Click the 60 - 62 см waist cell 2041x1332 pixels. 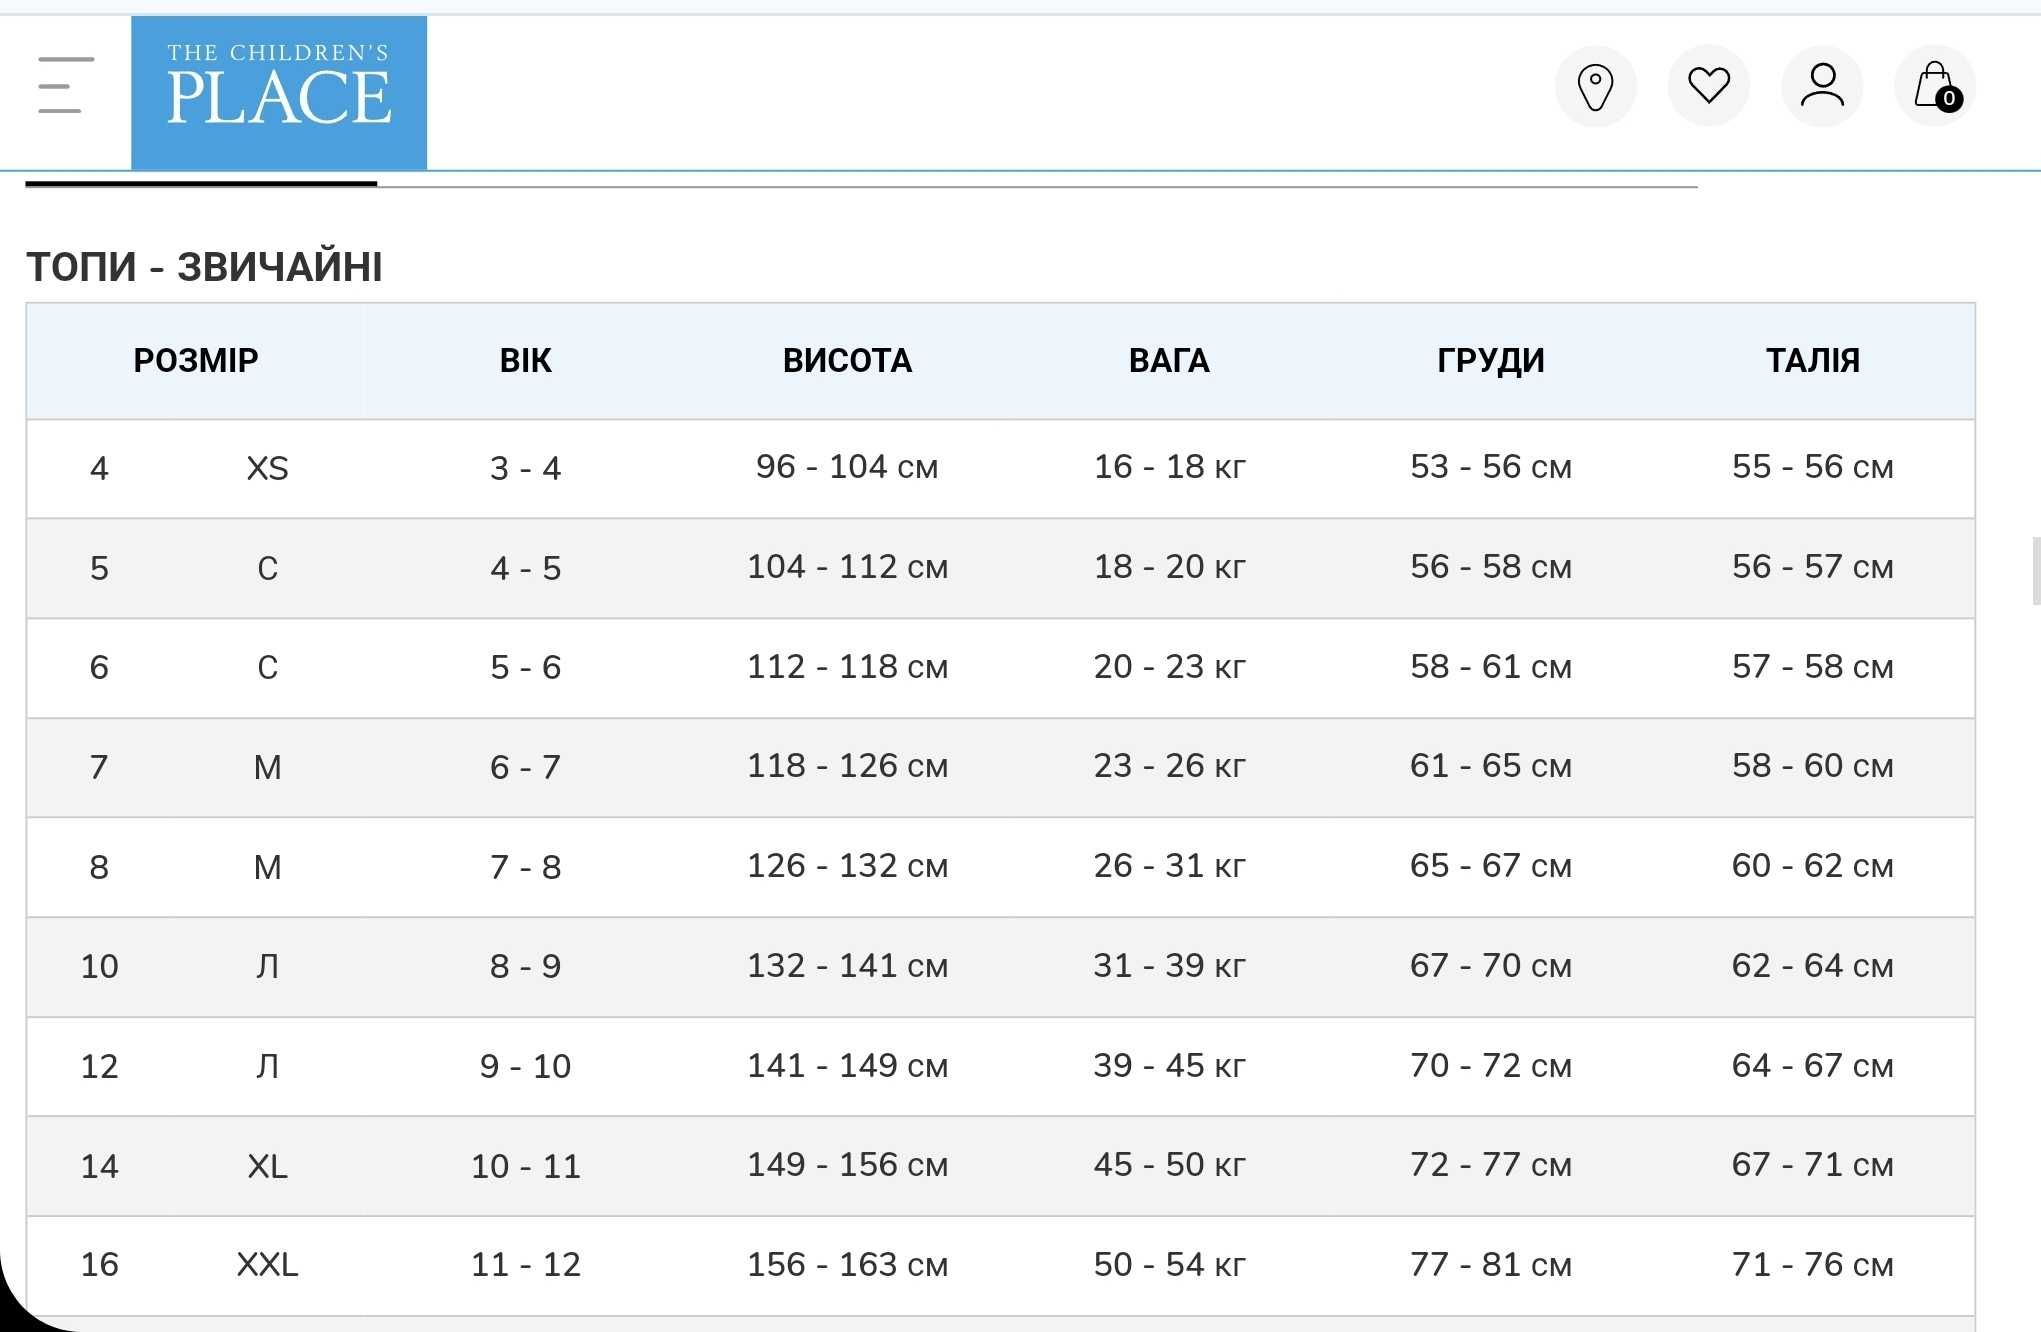click(x=1813, y=865)
